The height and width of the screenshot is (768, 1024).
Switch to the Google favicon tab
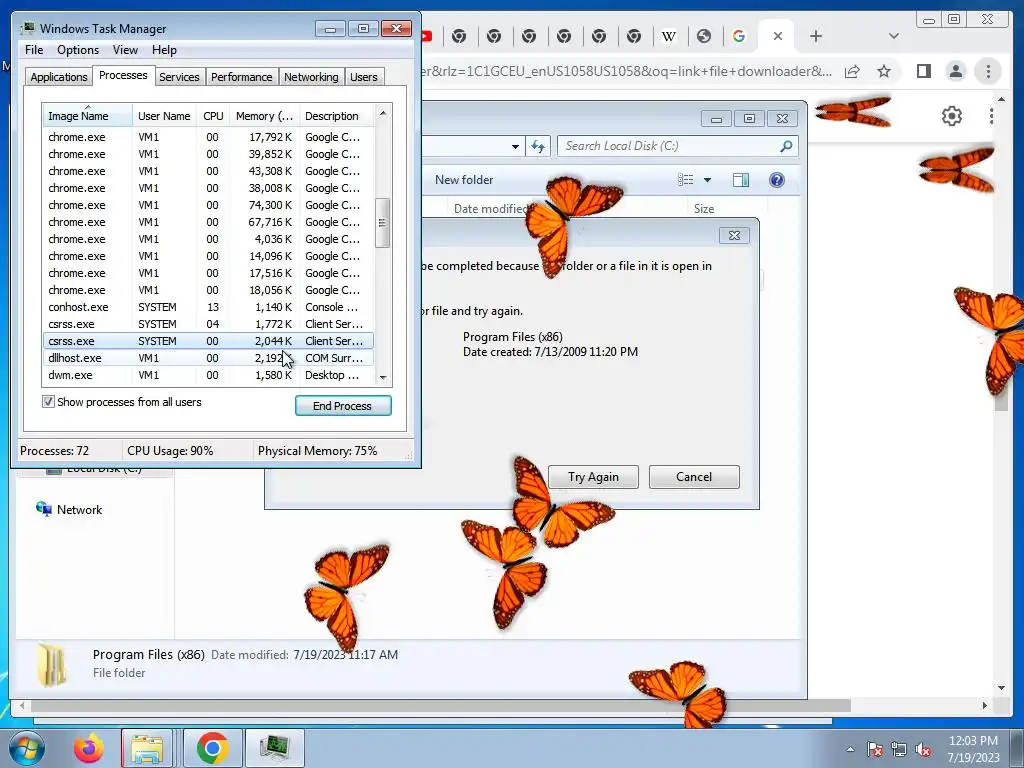coord(739,37)
